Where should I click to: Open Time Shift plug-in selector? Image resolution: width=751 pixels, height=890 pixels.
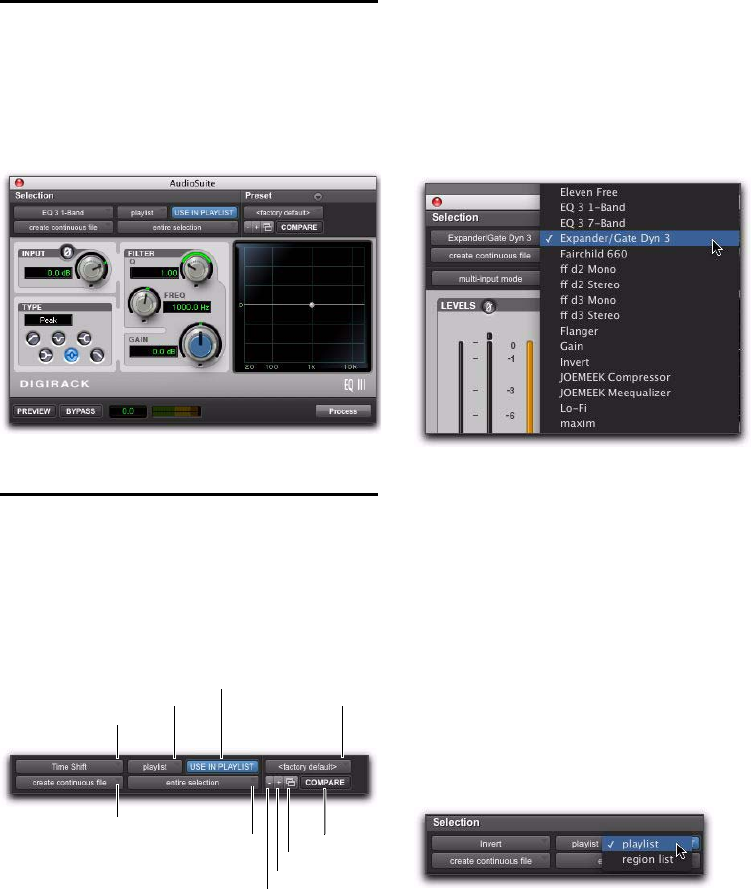[x=69, y=767]
